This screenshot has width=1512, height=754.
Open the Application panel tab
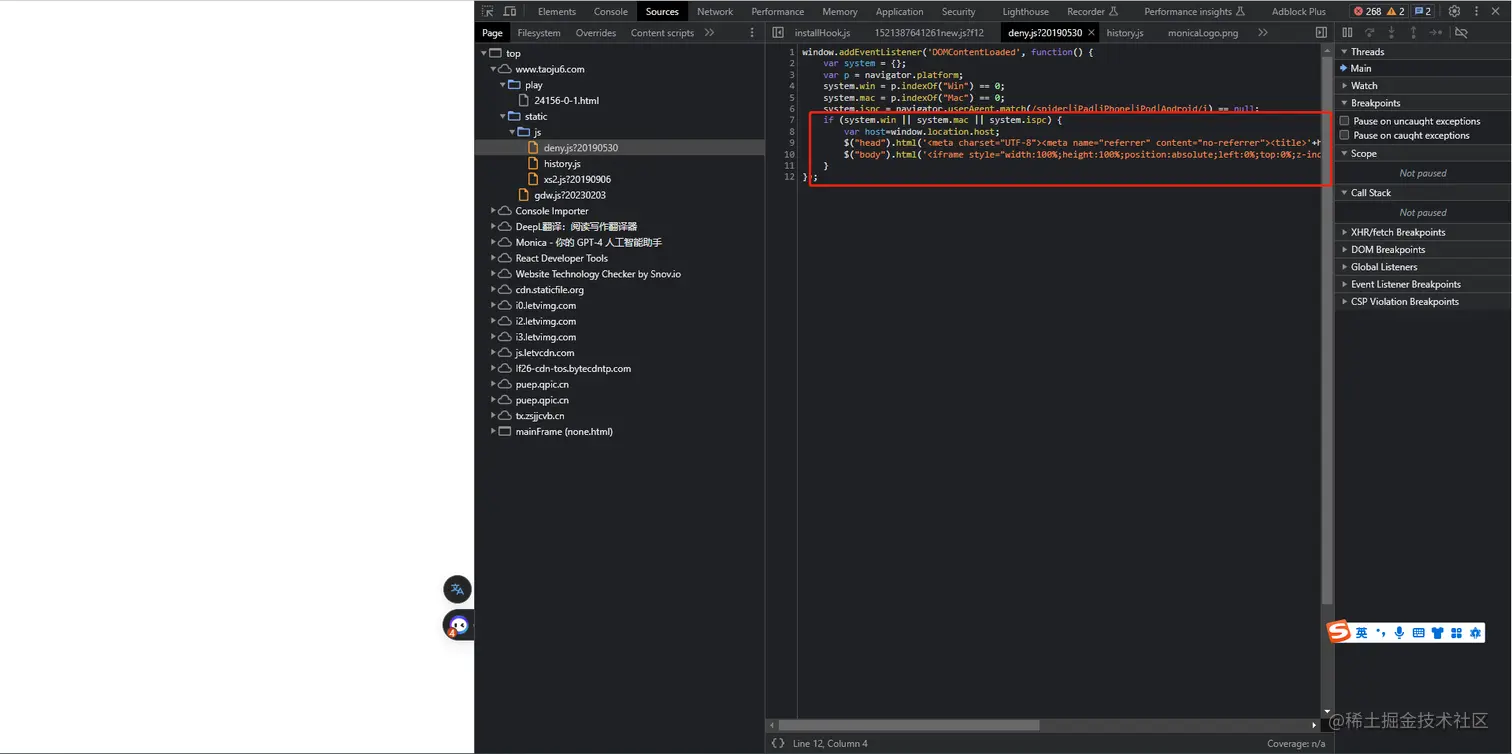(899, 11)
